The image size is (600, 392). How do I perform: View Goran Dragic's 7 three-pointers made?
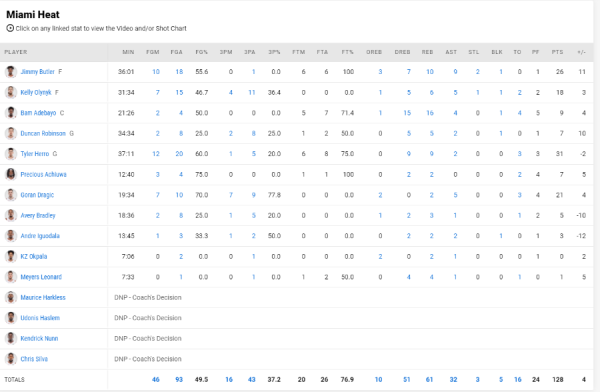(x=231, y=195)
